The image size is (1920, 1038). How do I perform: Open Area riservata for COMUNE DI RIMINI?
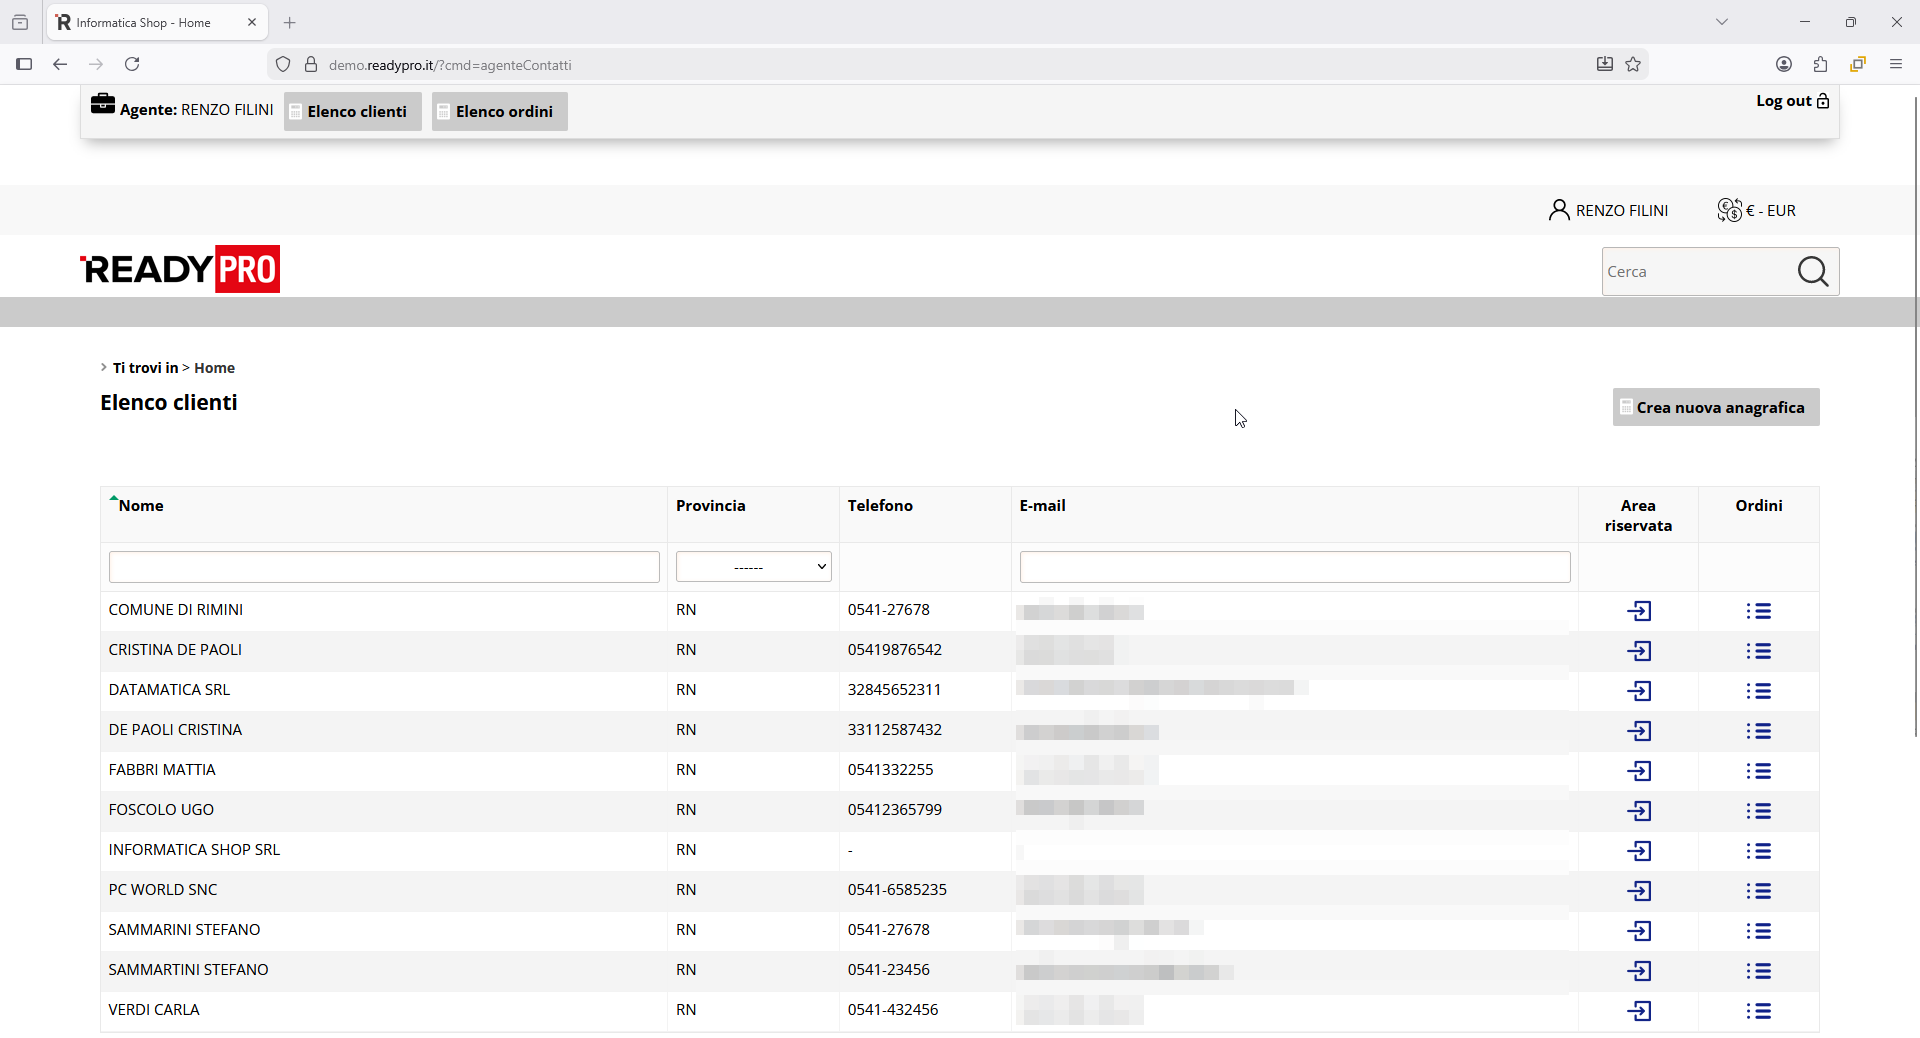point(1639,611)
